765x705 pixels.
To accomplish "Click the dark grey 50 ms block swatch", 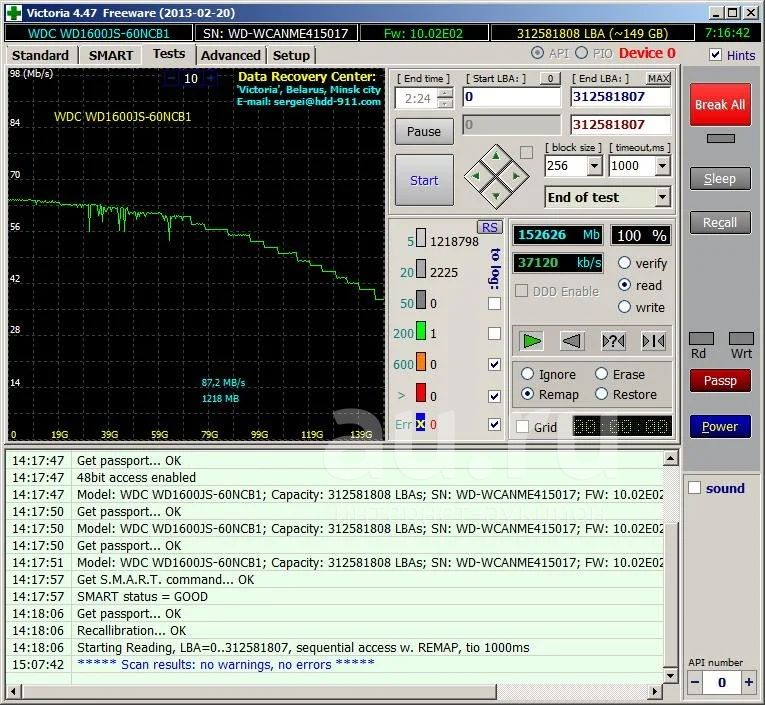I will coord(421,300).
